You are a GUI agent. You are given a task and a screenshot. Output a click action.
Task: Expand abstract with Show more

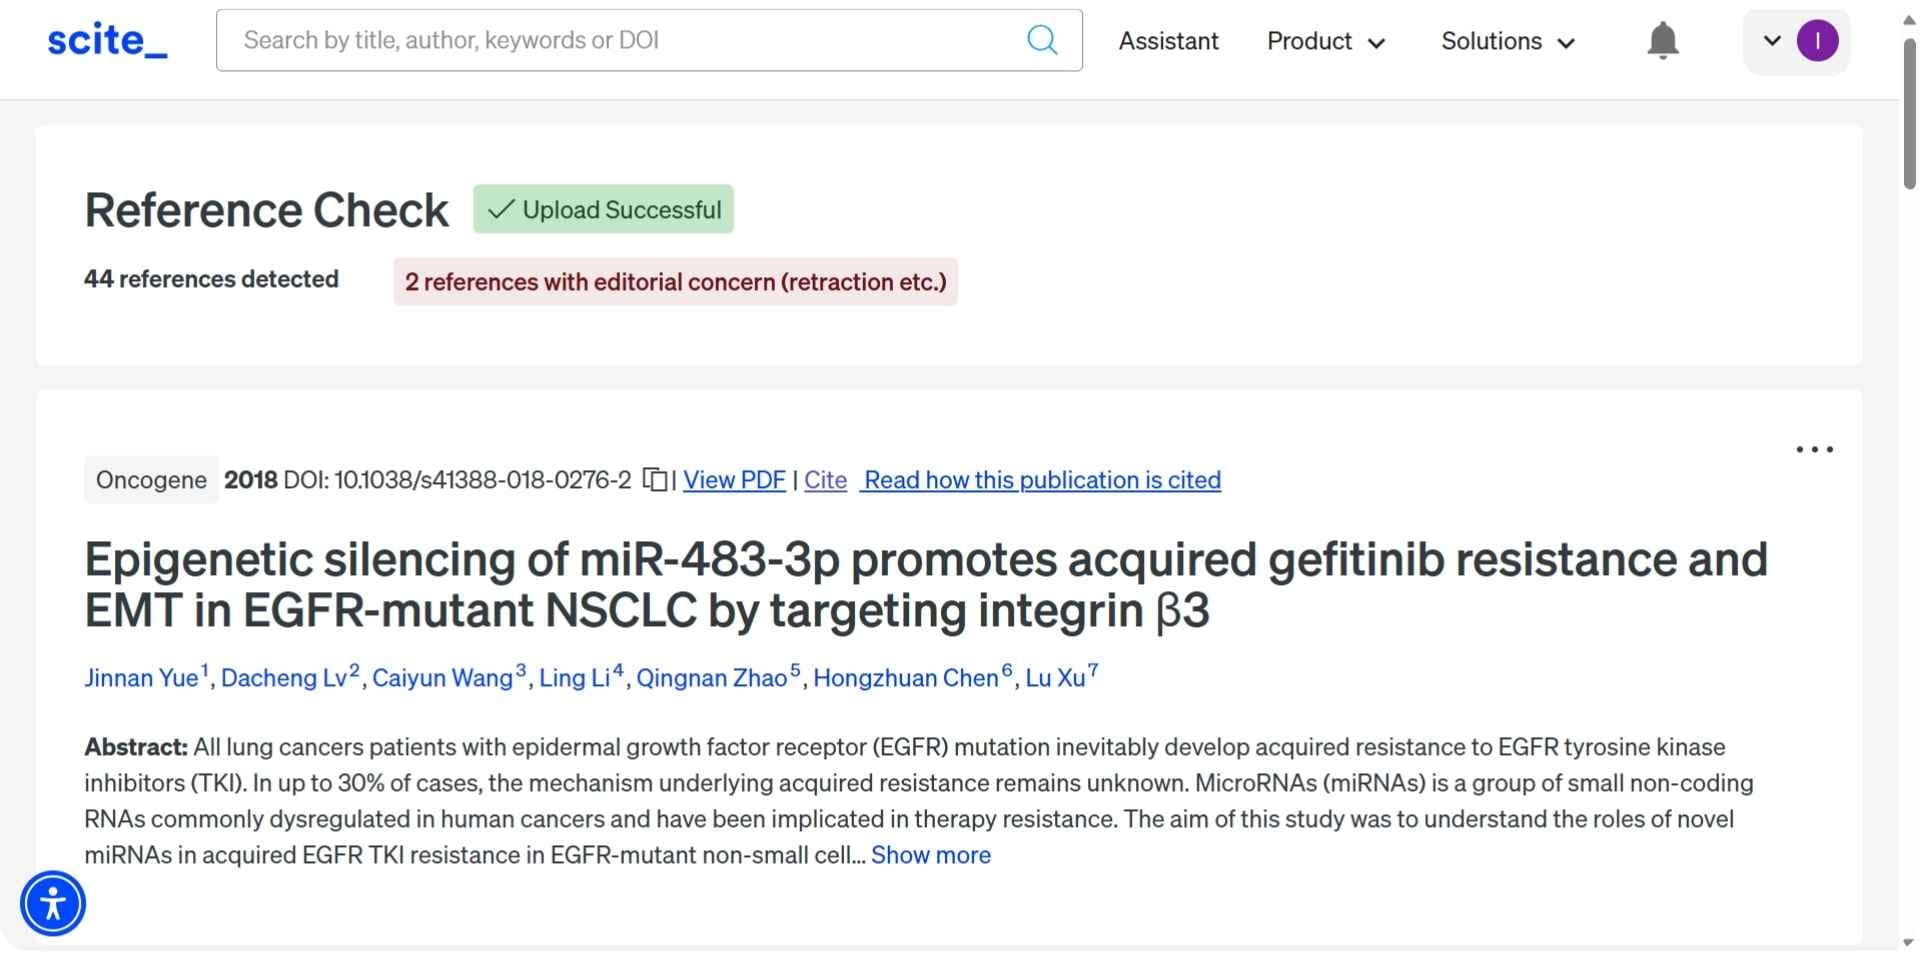pyautogui.click(x=930, y=855)
